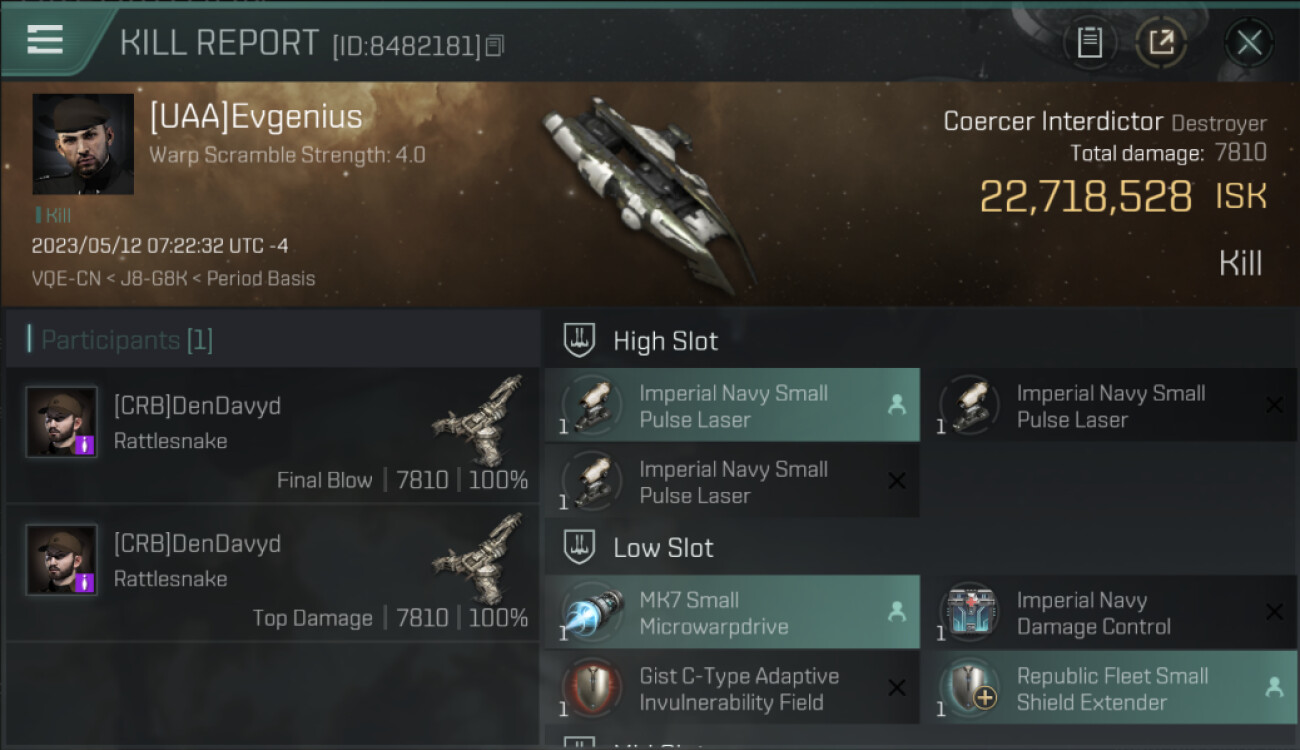Select Imperial Navy Damage Control icon
This screenshot has width=1300, height=750.
pos(969,612)
